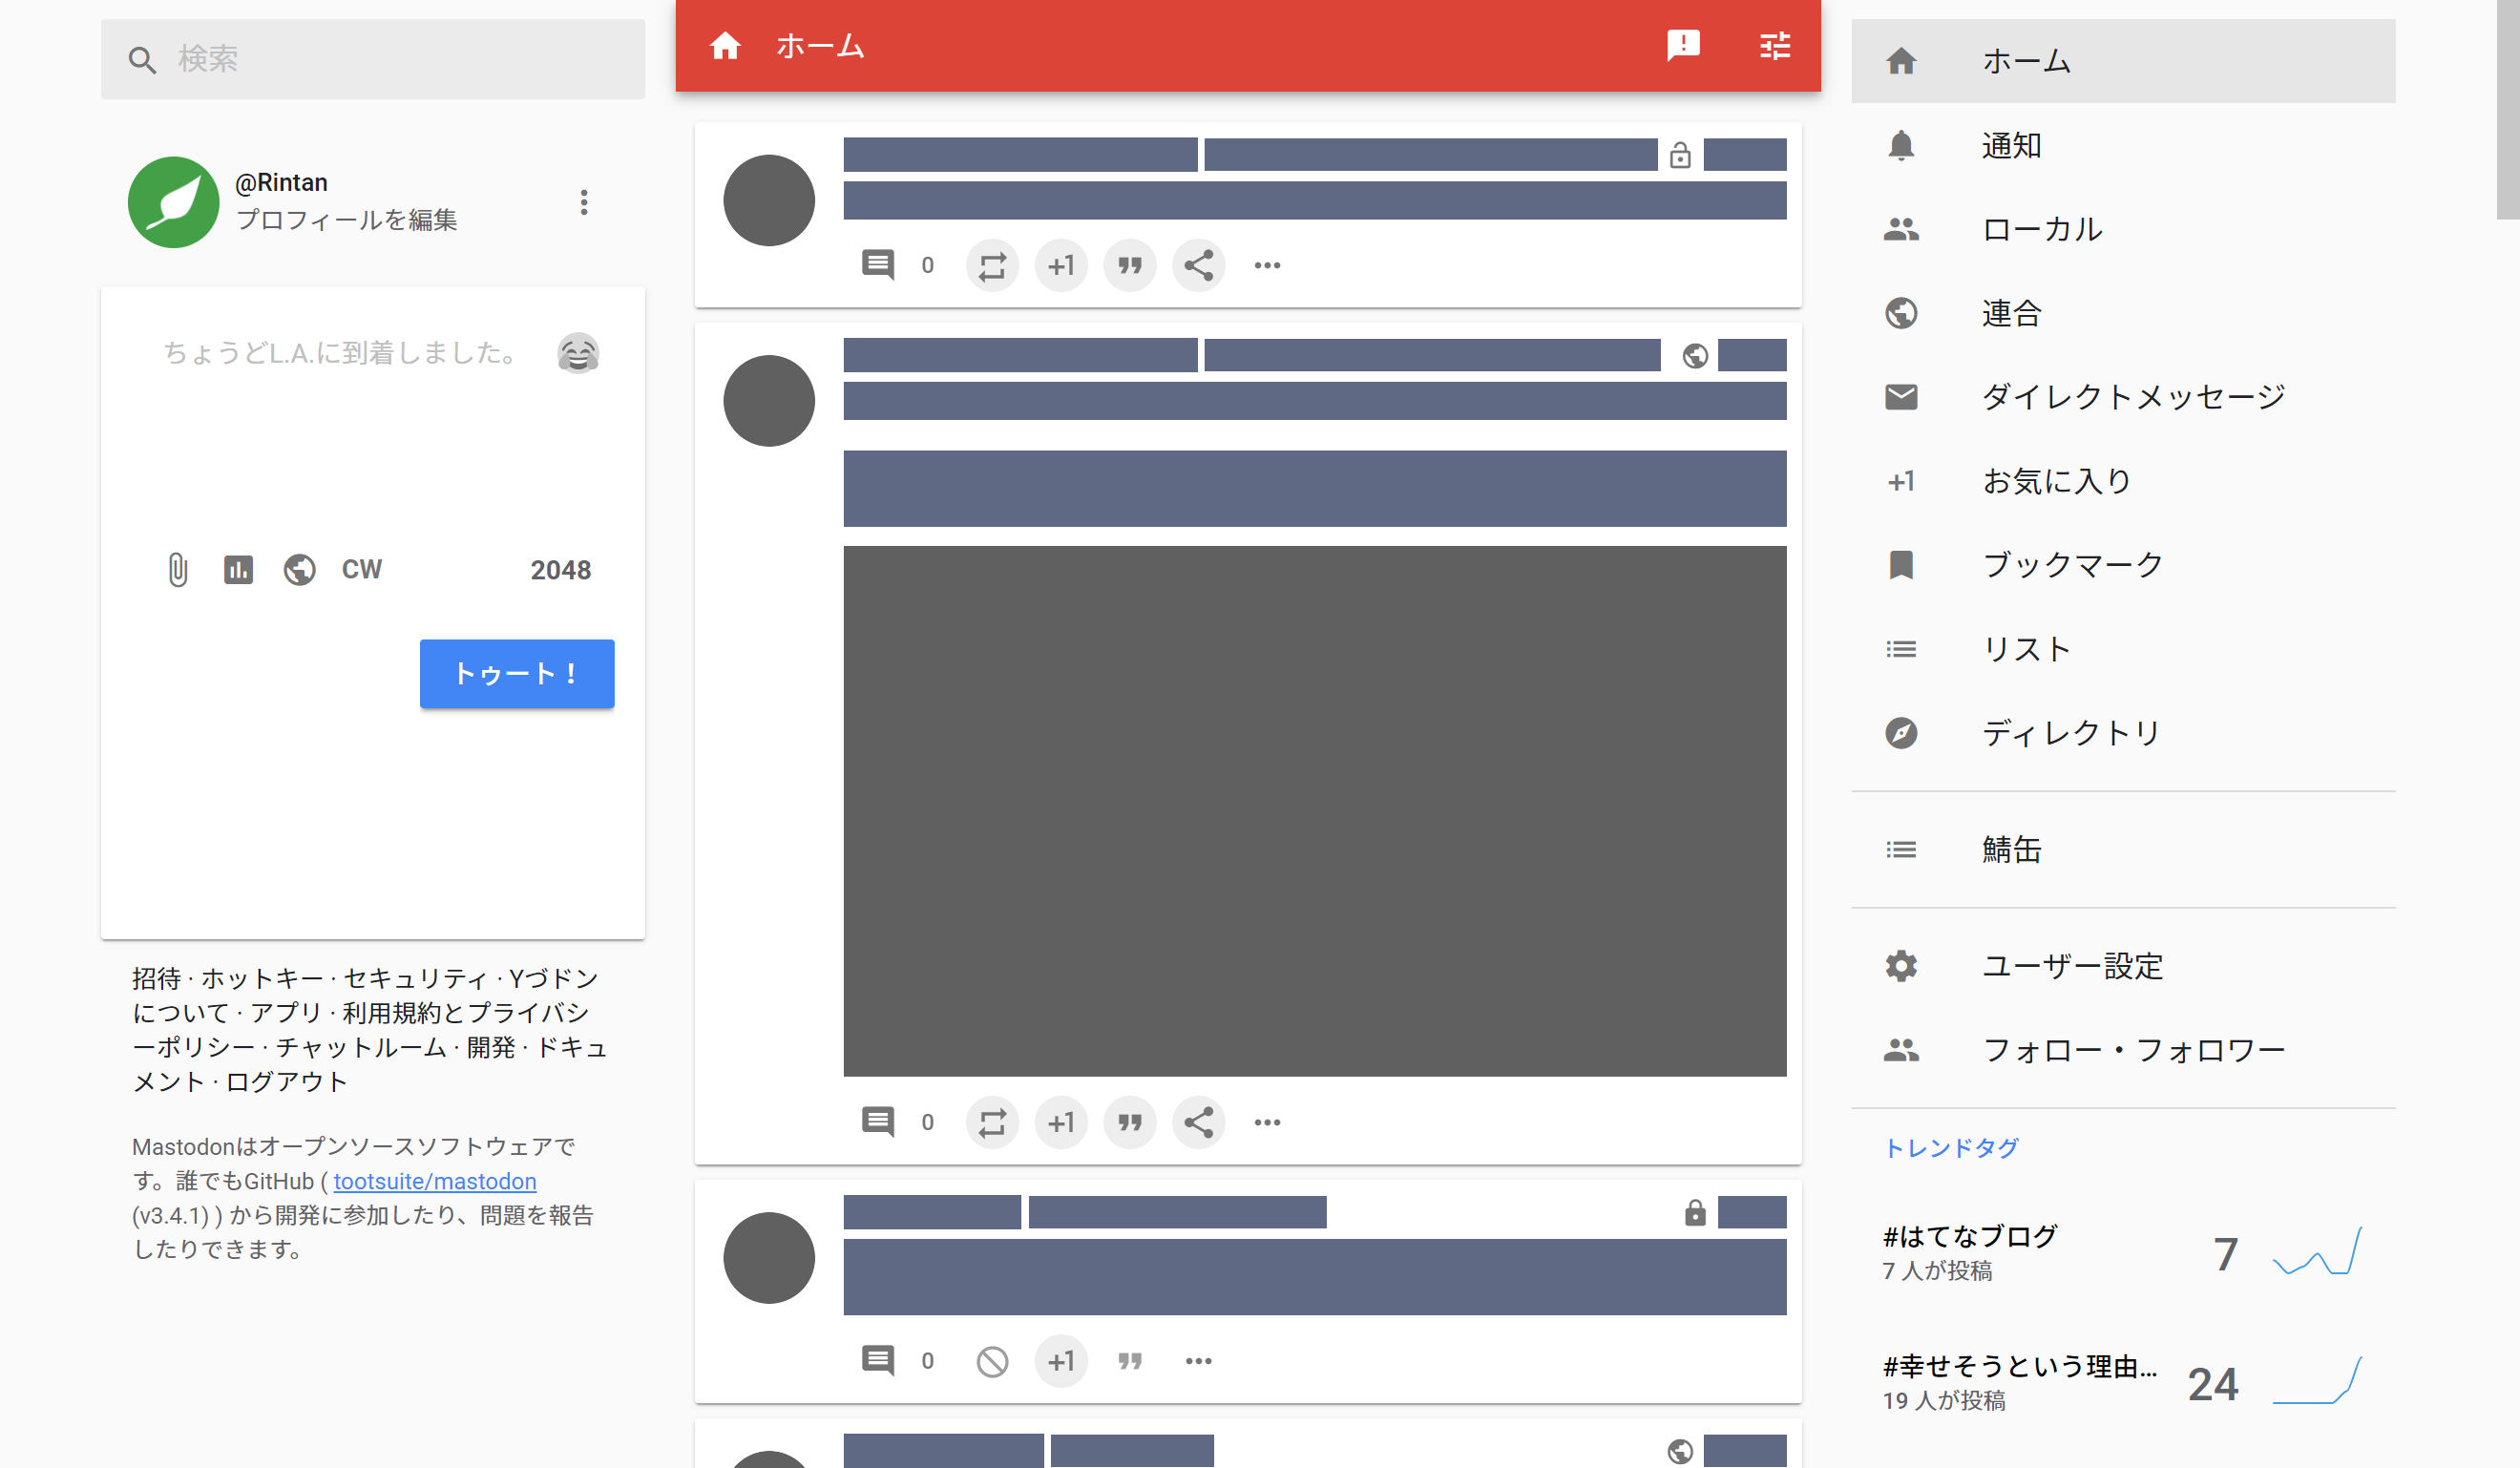Open more options menu on first post
Viewport: 2520px width, 1468px height.
pyautogui.click(x=1267, y=266)
